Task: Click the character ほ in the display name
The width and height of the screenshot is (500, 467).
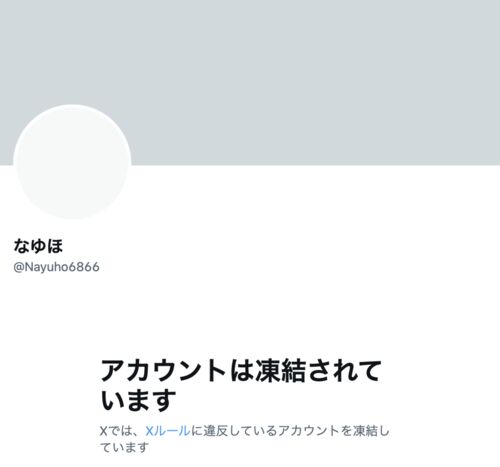Action: (55, 246)
